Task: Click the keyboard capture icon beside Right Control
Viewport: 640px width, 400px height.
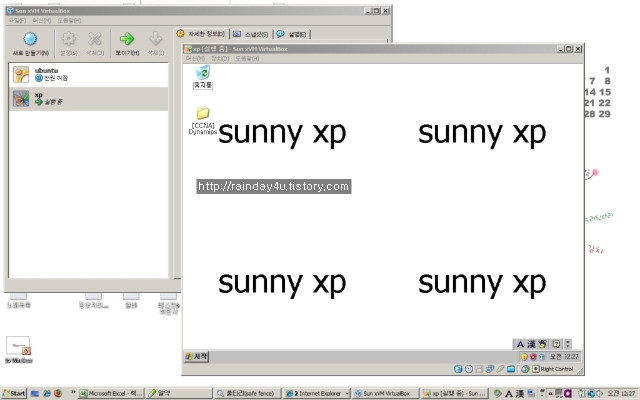Action: (536, 369)
